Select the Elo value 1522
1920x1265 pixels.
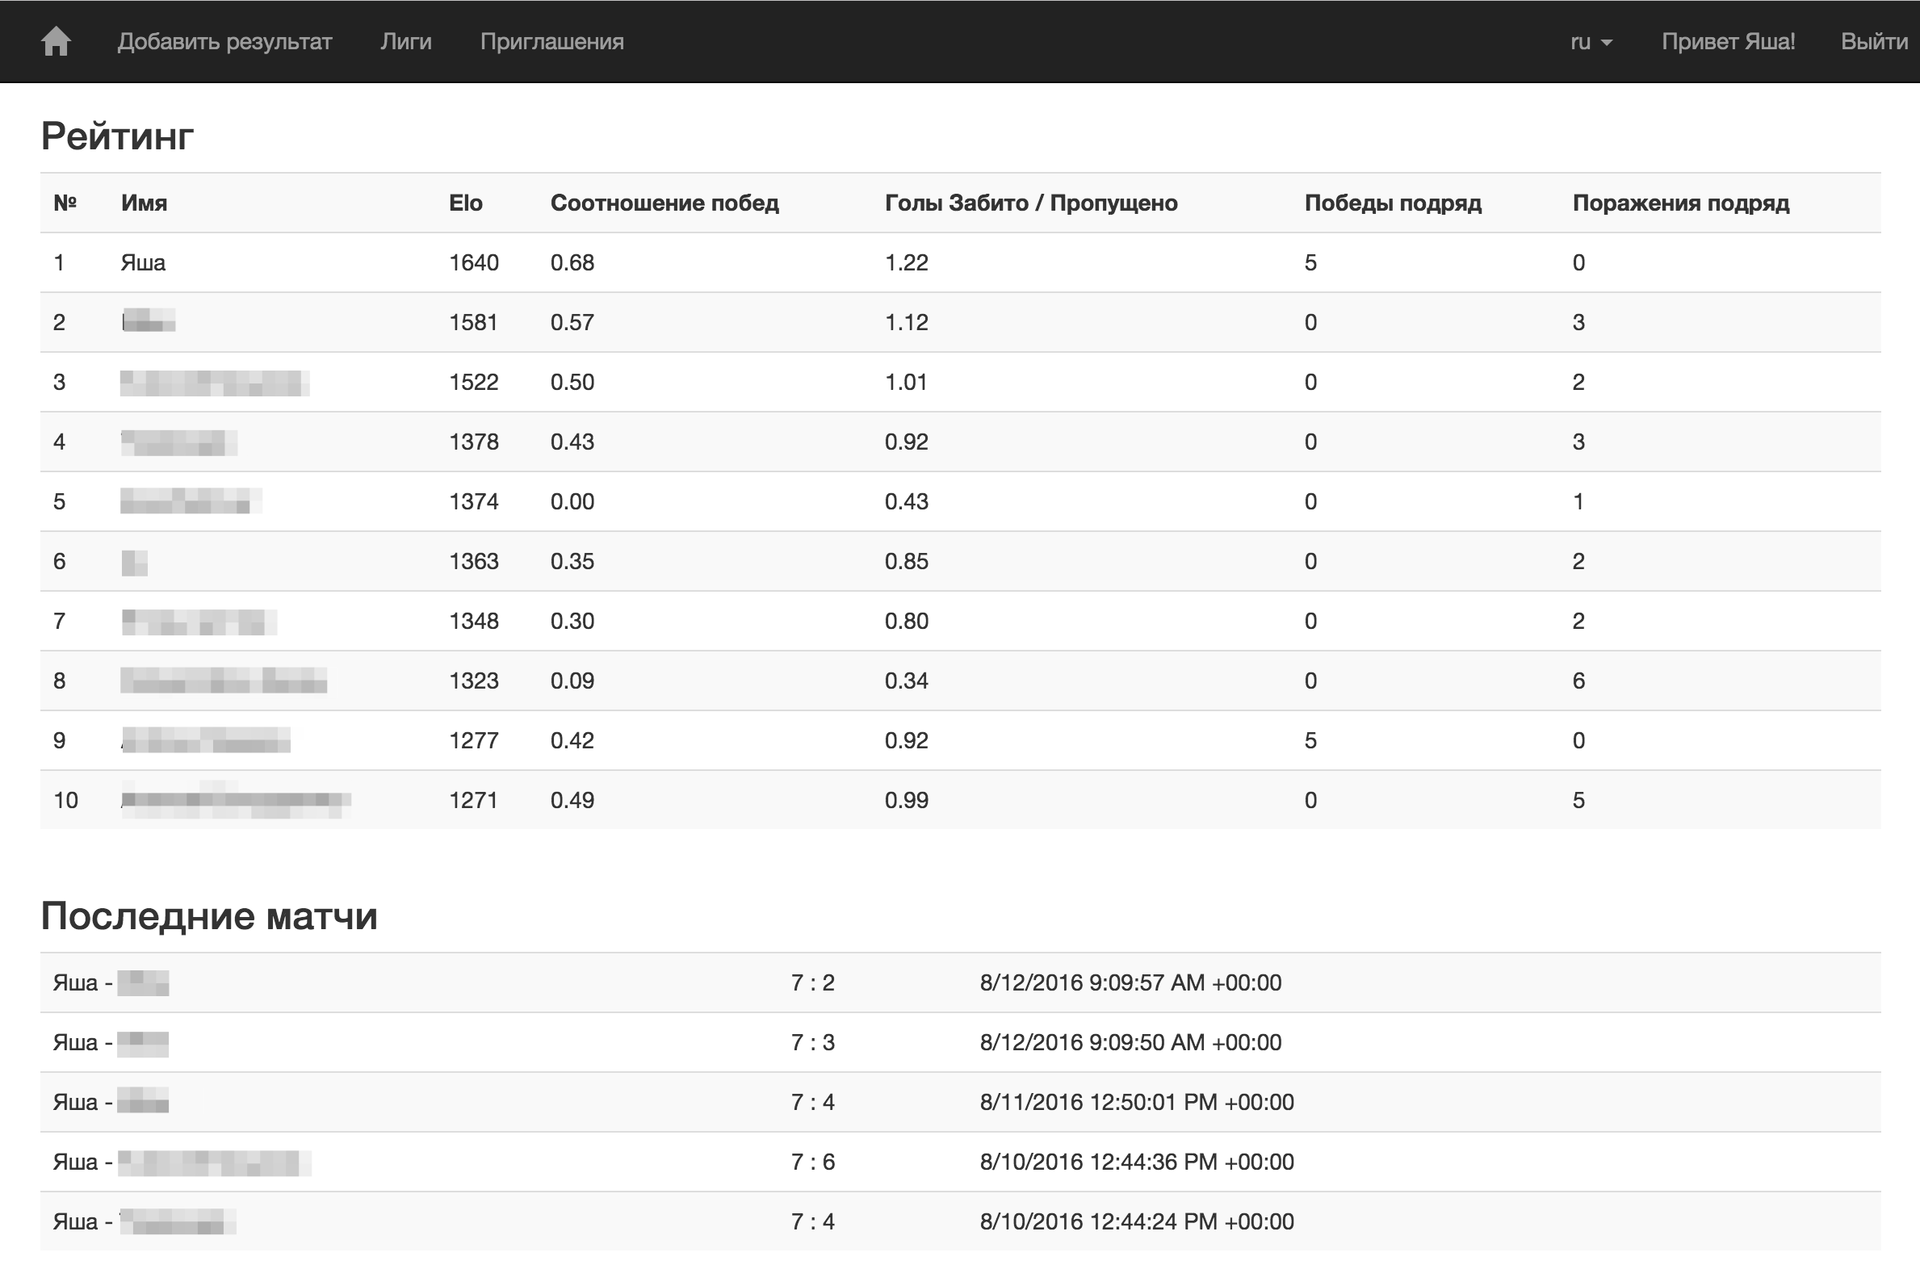pyautogui.click(x=474, y=382)
